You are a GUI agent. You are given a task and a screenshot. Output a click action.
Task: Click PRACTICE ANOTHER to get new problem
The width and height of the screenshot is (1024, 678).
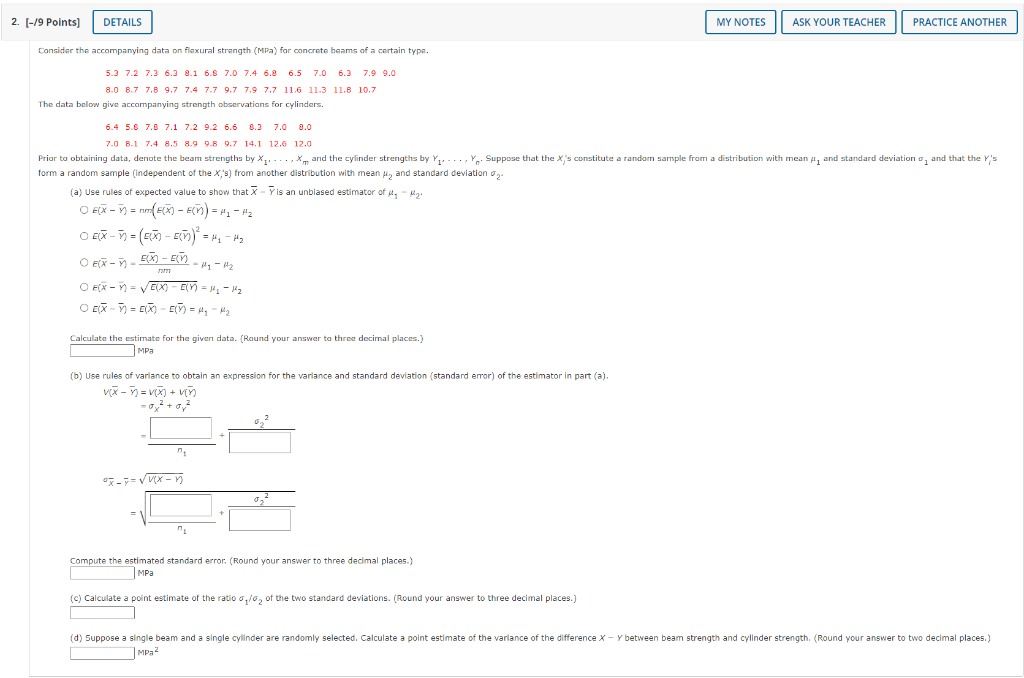(x=958, y=21)
